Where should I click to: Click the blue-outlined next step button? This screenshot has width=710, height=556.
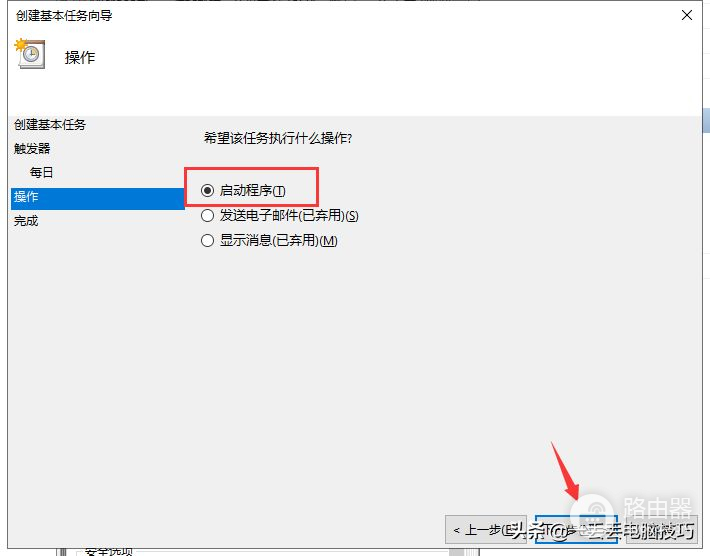pyautogui.click(x=576, y=529)
